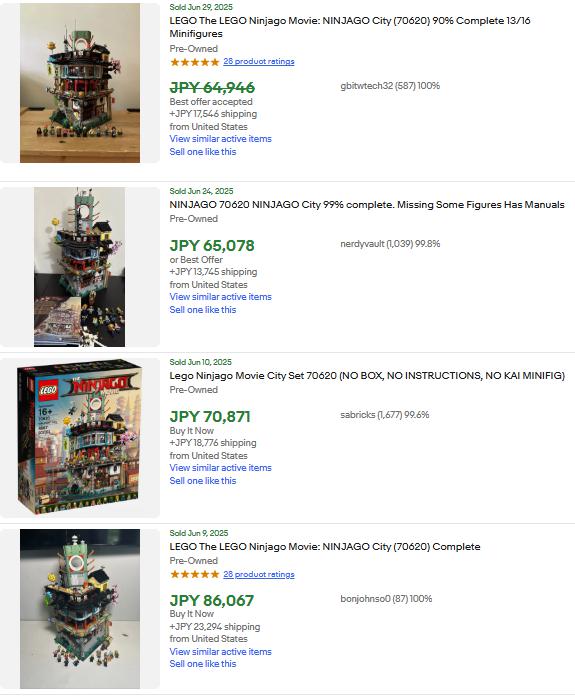
Task: Open the NINJAGO City (70620) Complete listing title
Action: coord(325,546)
